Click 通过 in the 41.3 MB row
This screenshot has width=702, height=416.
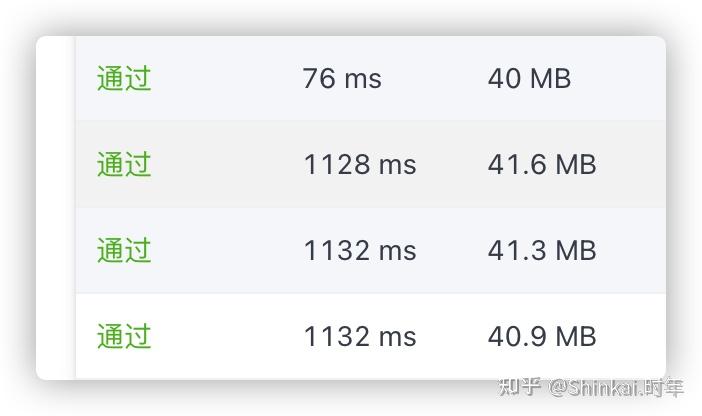point(124,250)
